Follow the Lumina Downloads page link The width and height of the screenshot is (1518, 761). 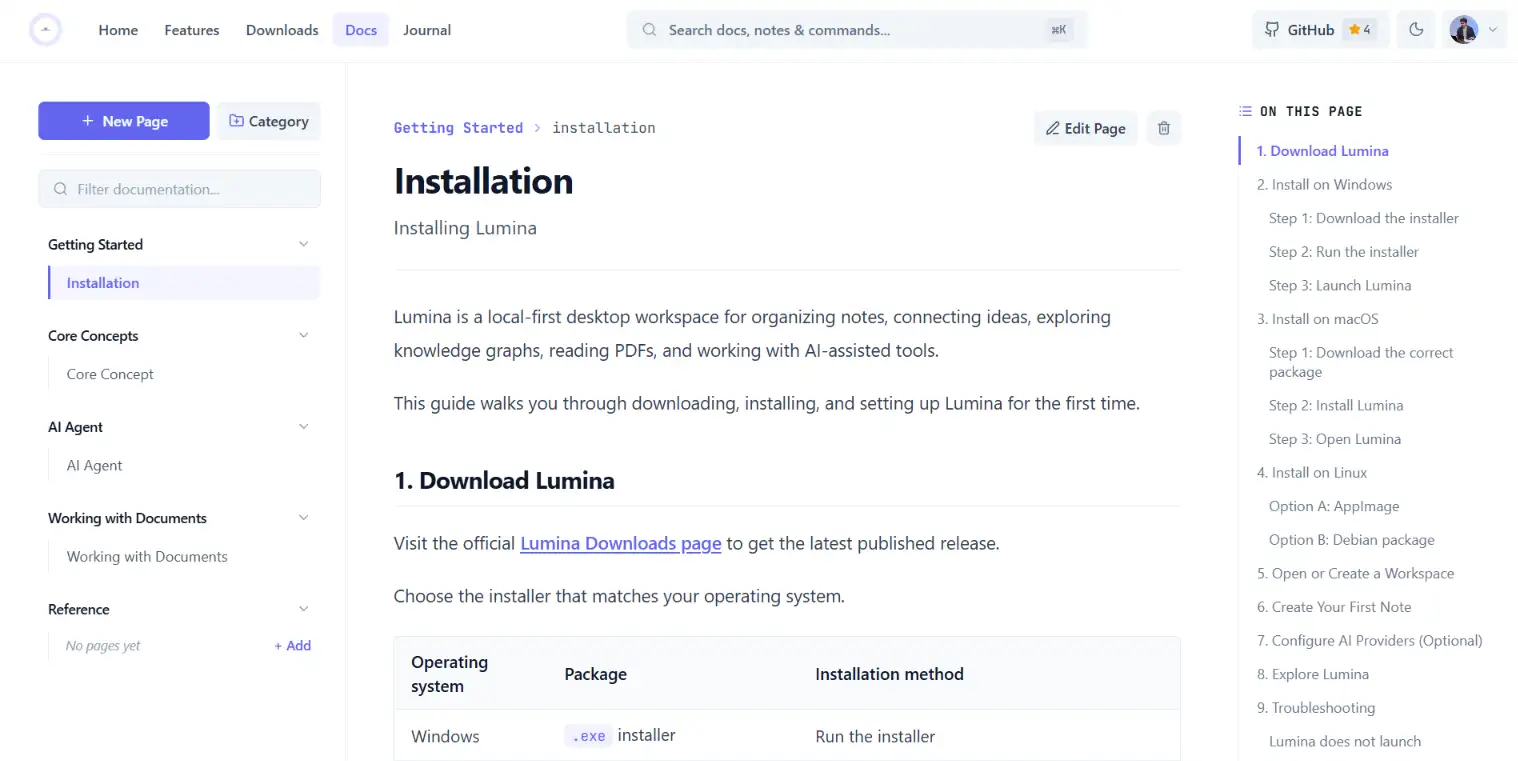(621, 544)
